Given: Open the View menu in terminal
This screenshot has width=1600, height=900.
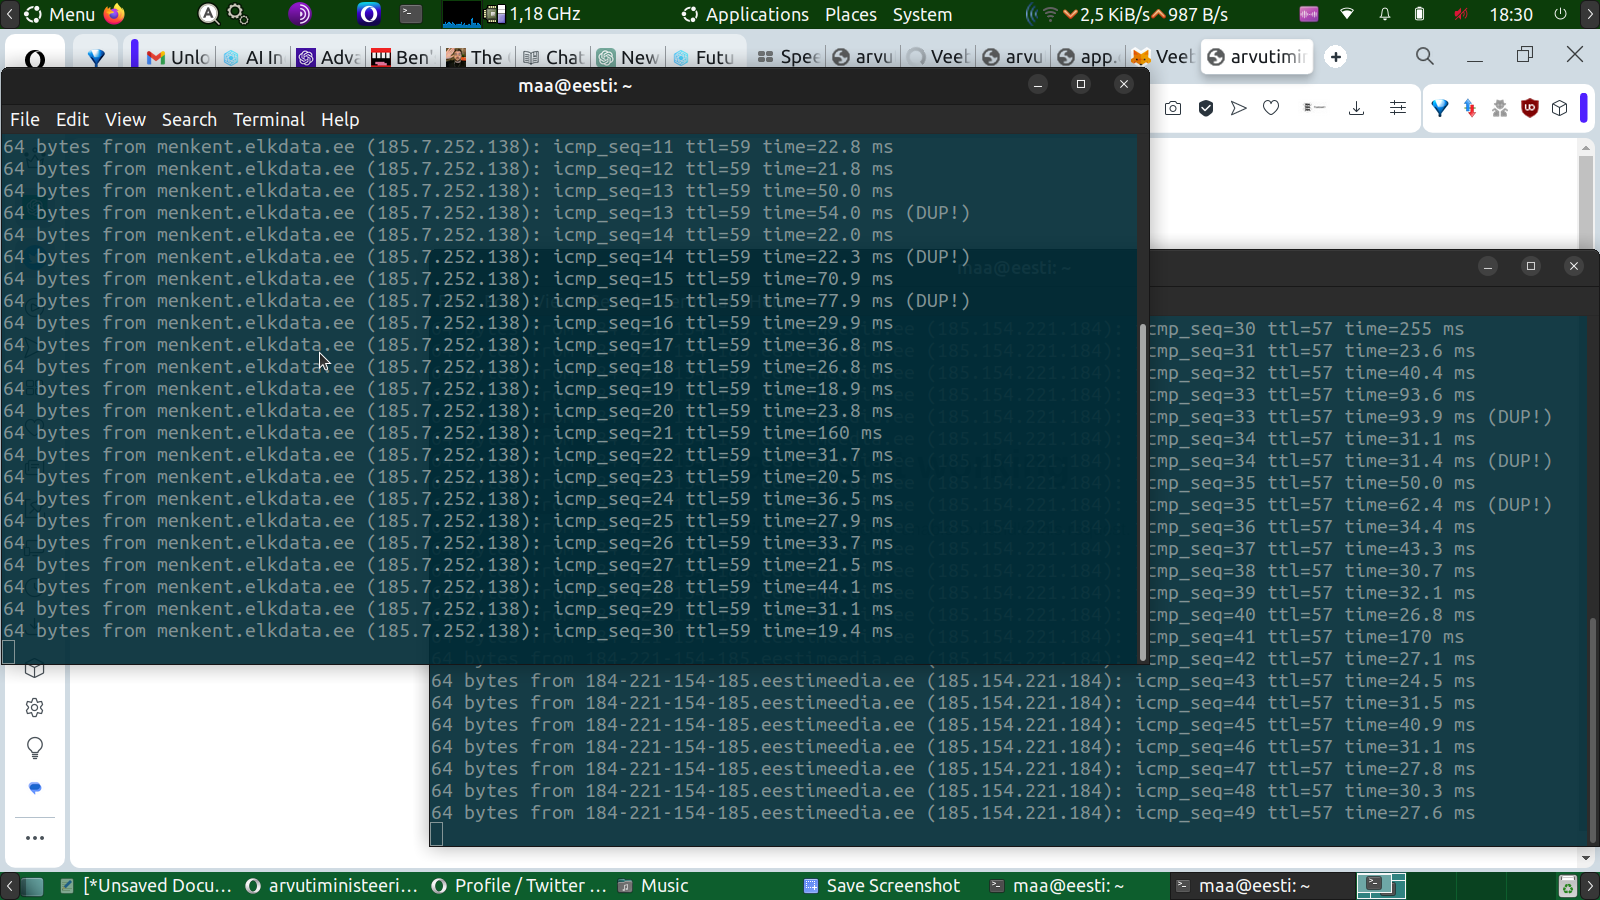Looking at the screenshot, I should (125, 119).
